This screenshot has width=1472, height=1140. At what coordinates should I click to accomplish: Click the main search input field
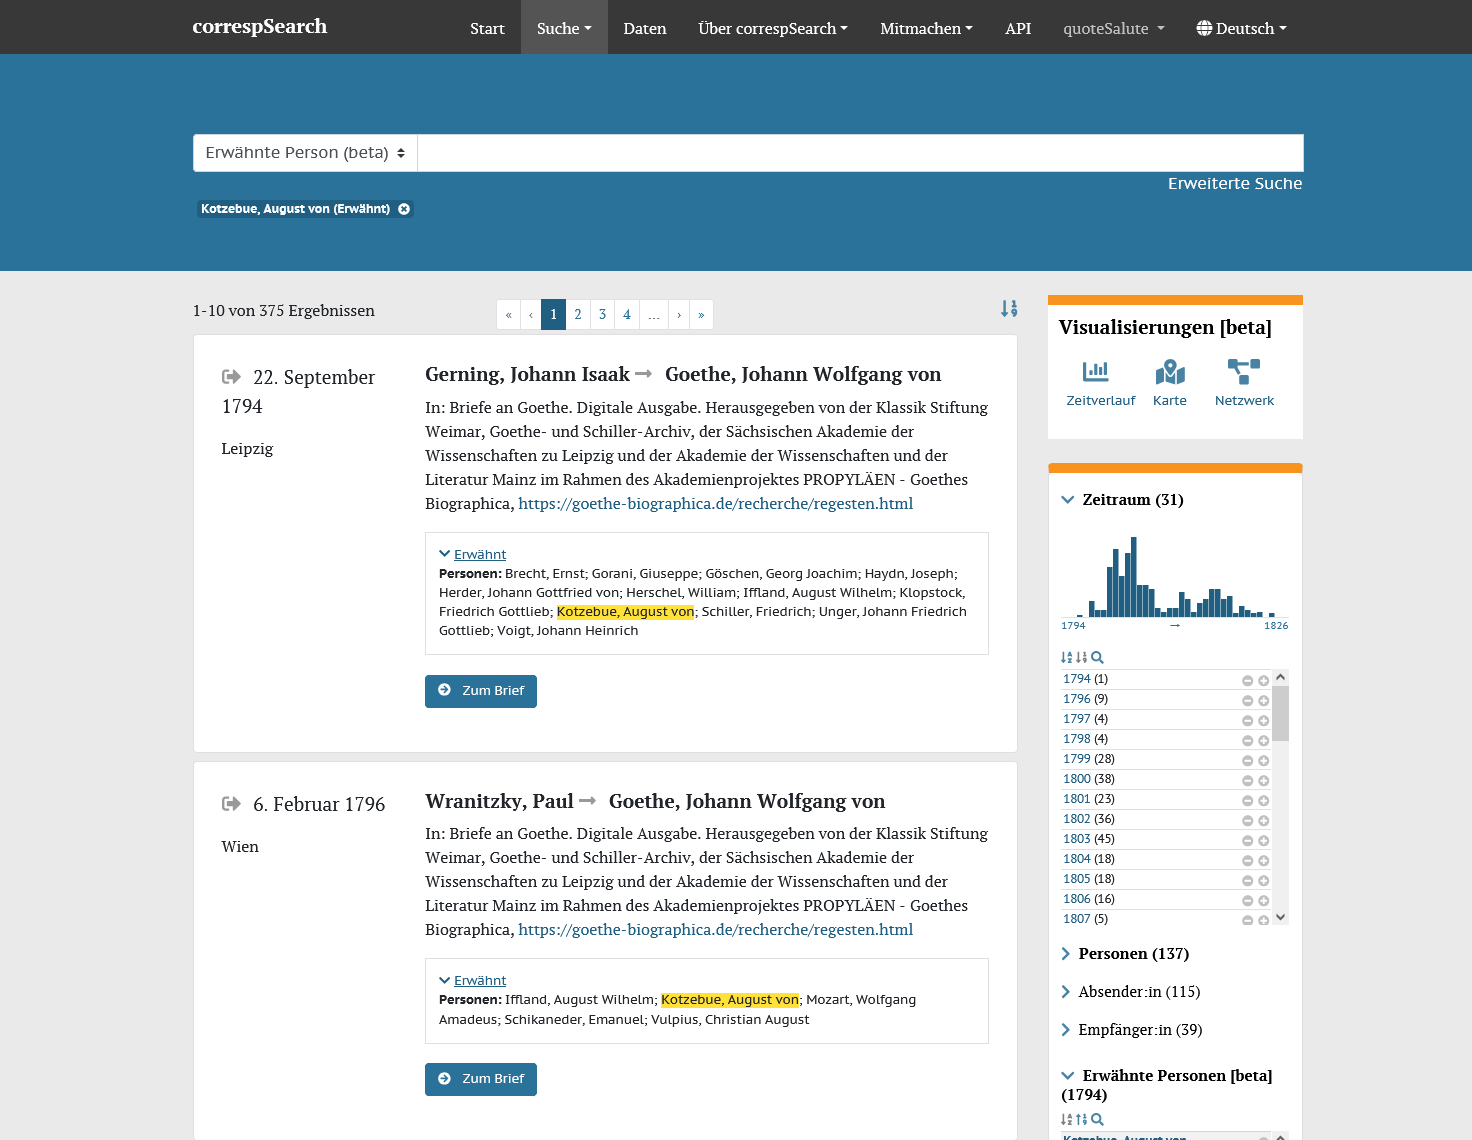click(x=861, y=153)
